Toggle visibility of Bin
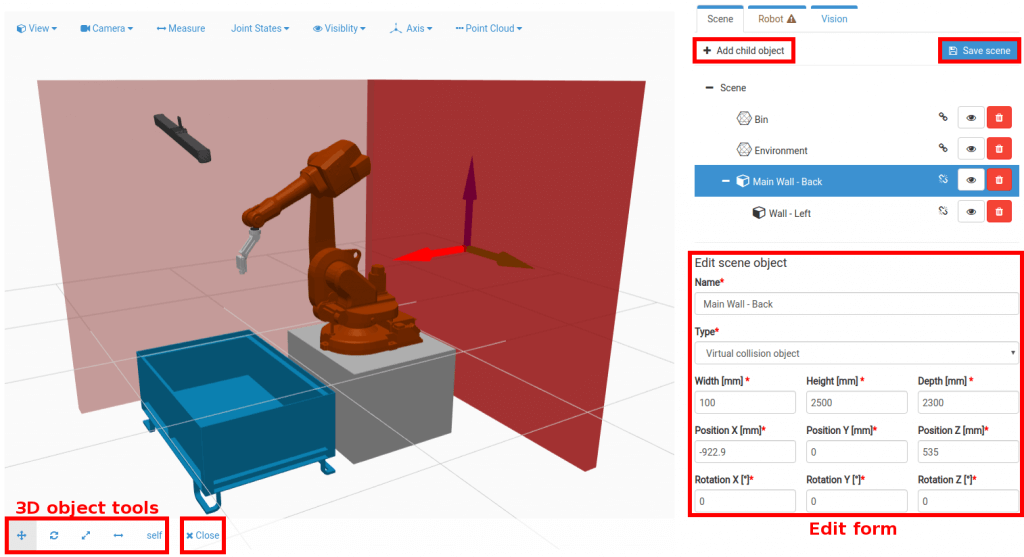Image resolution: width=1024 pixels, height=557 pixels. click(x=971, y=118)
